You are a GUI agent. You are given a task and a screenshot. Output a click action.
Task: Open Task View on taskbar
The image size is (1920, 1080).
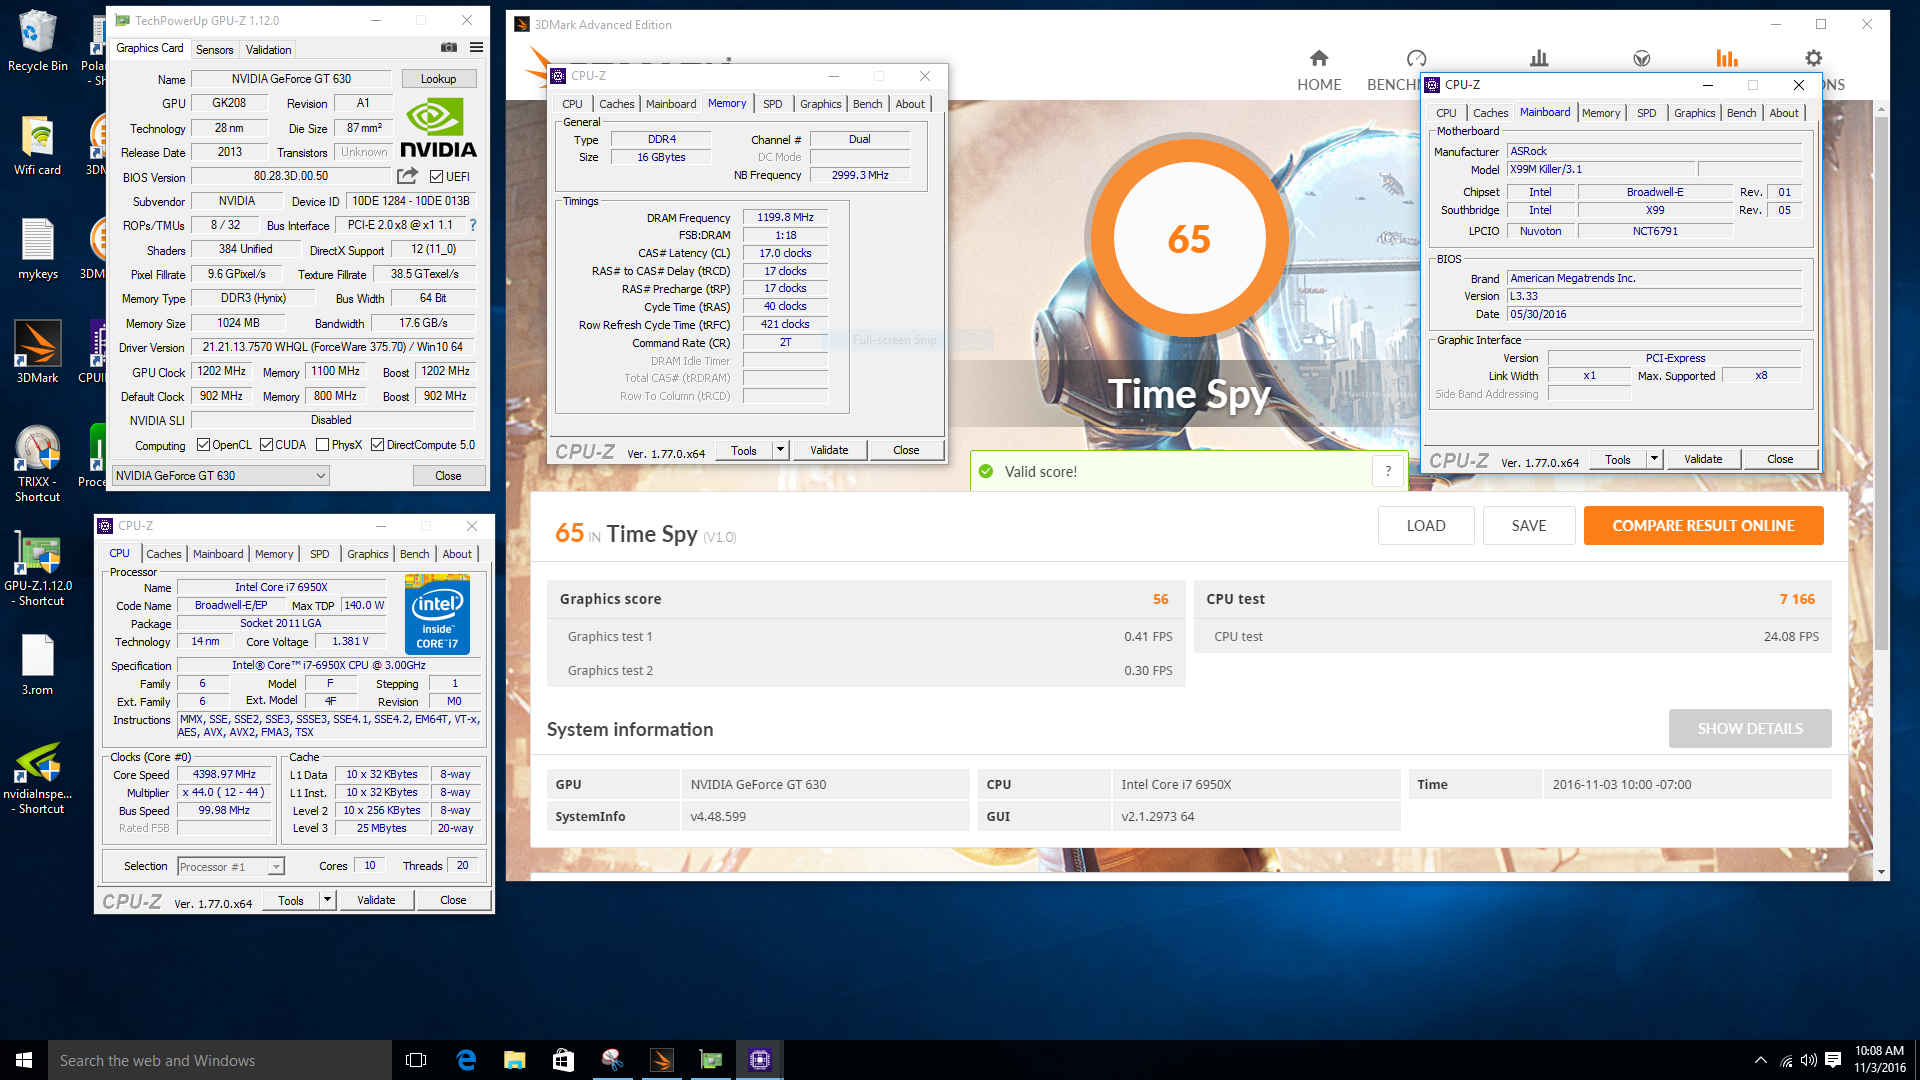(416, 1060)
